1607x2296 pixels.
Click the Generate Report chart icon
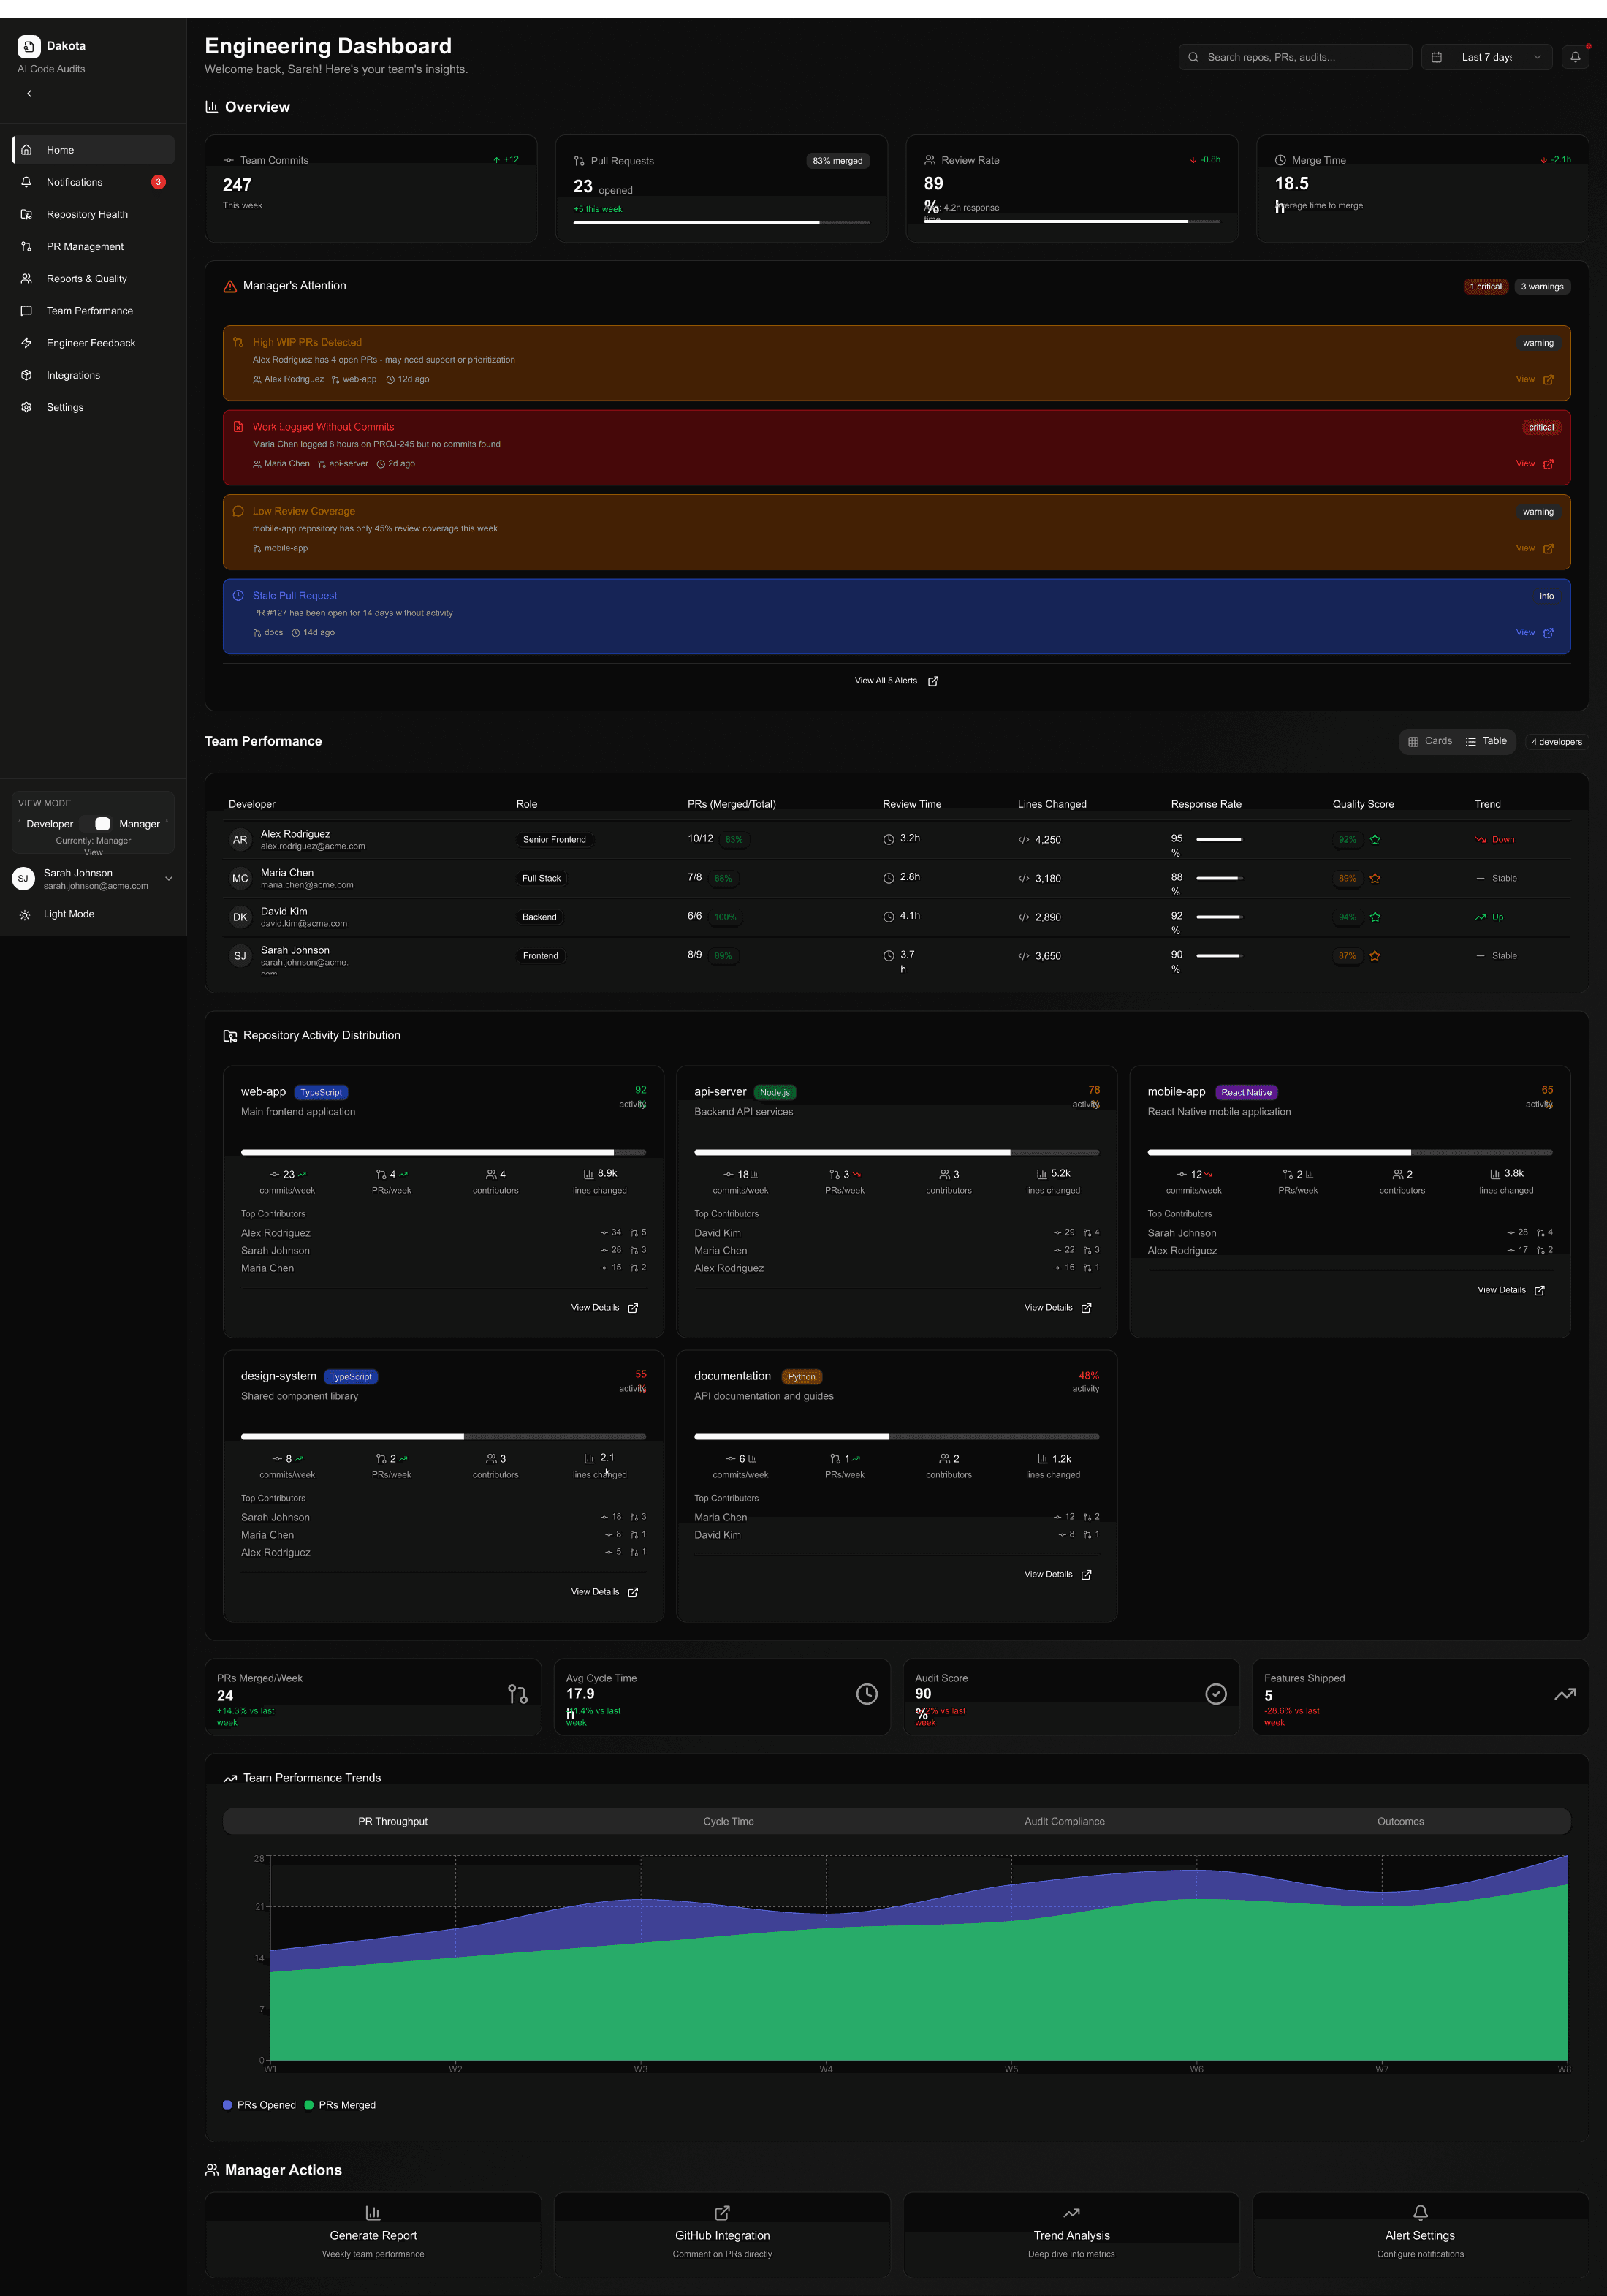[373, 2212]
